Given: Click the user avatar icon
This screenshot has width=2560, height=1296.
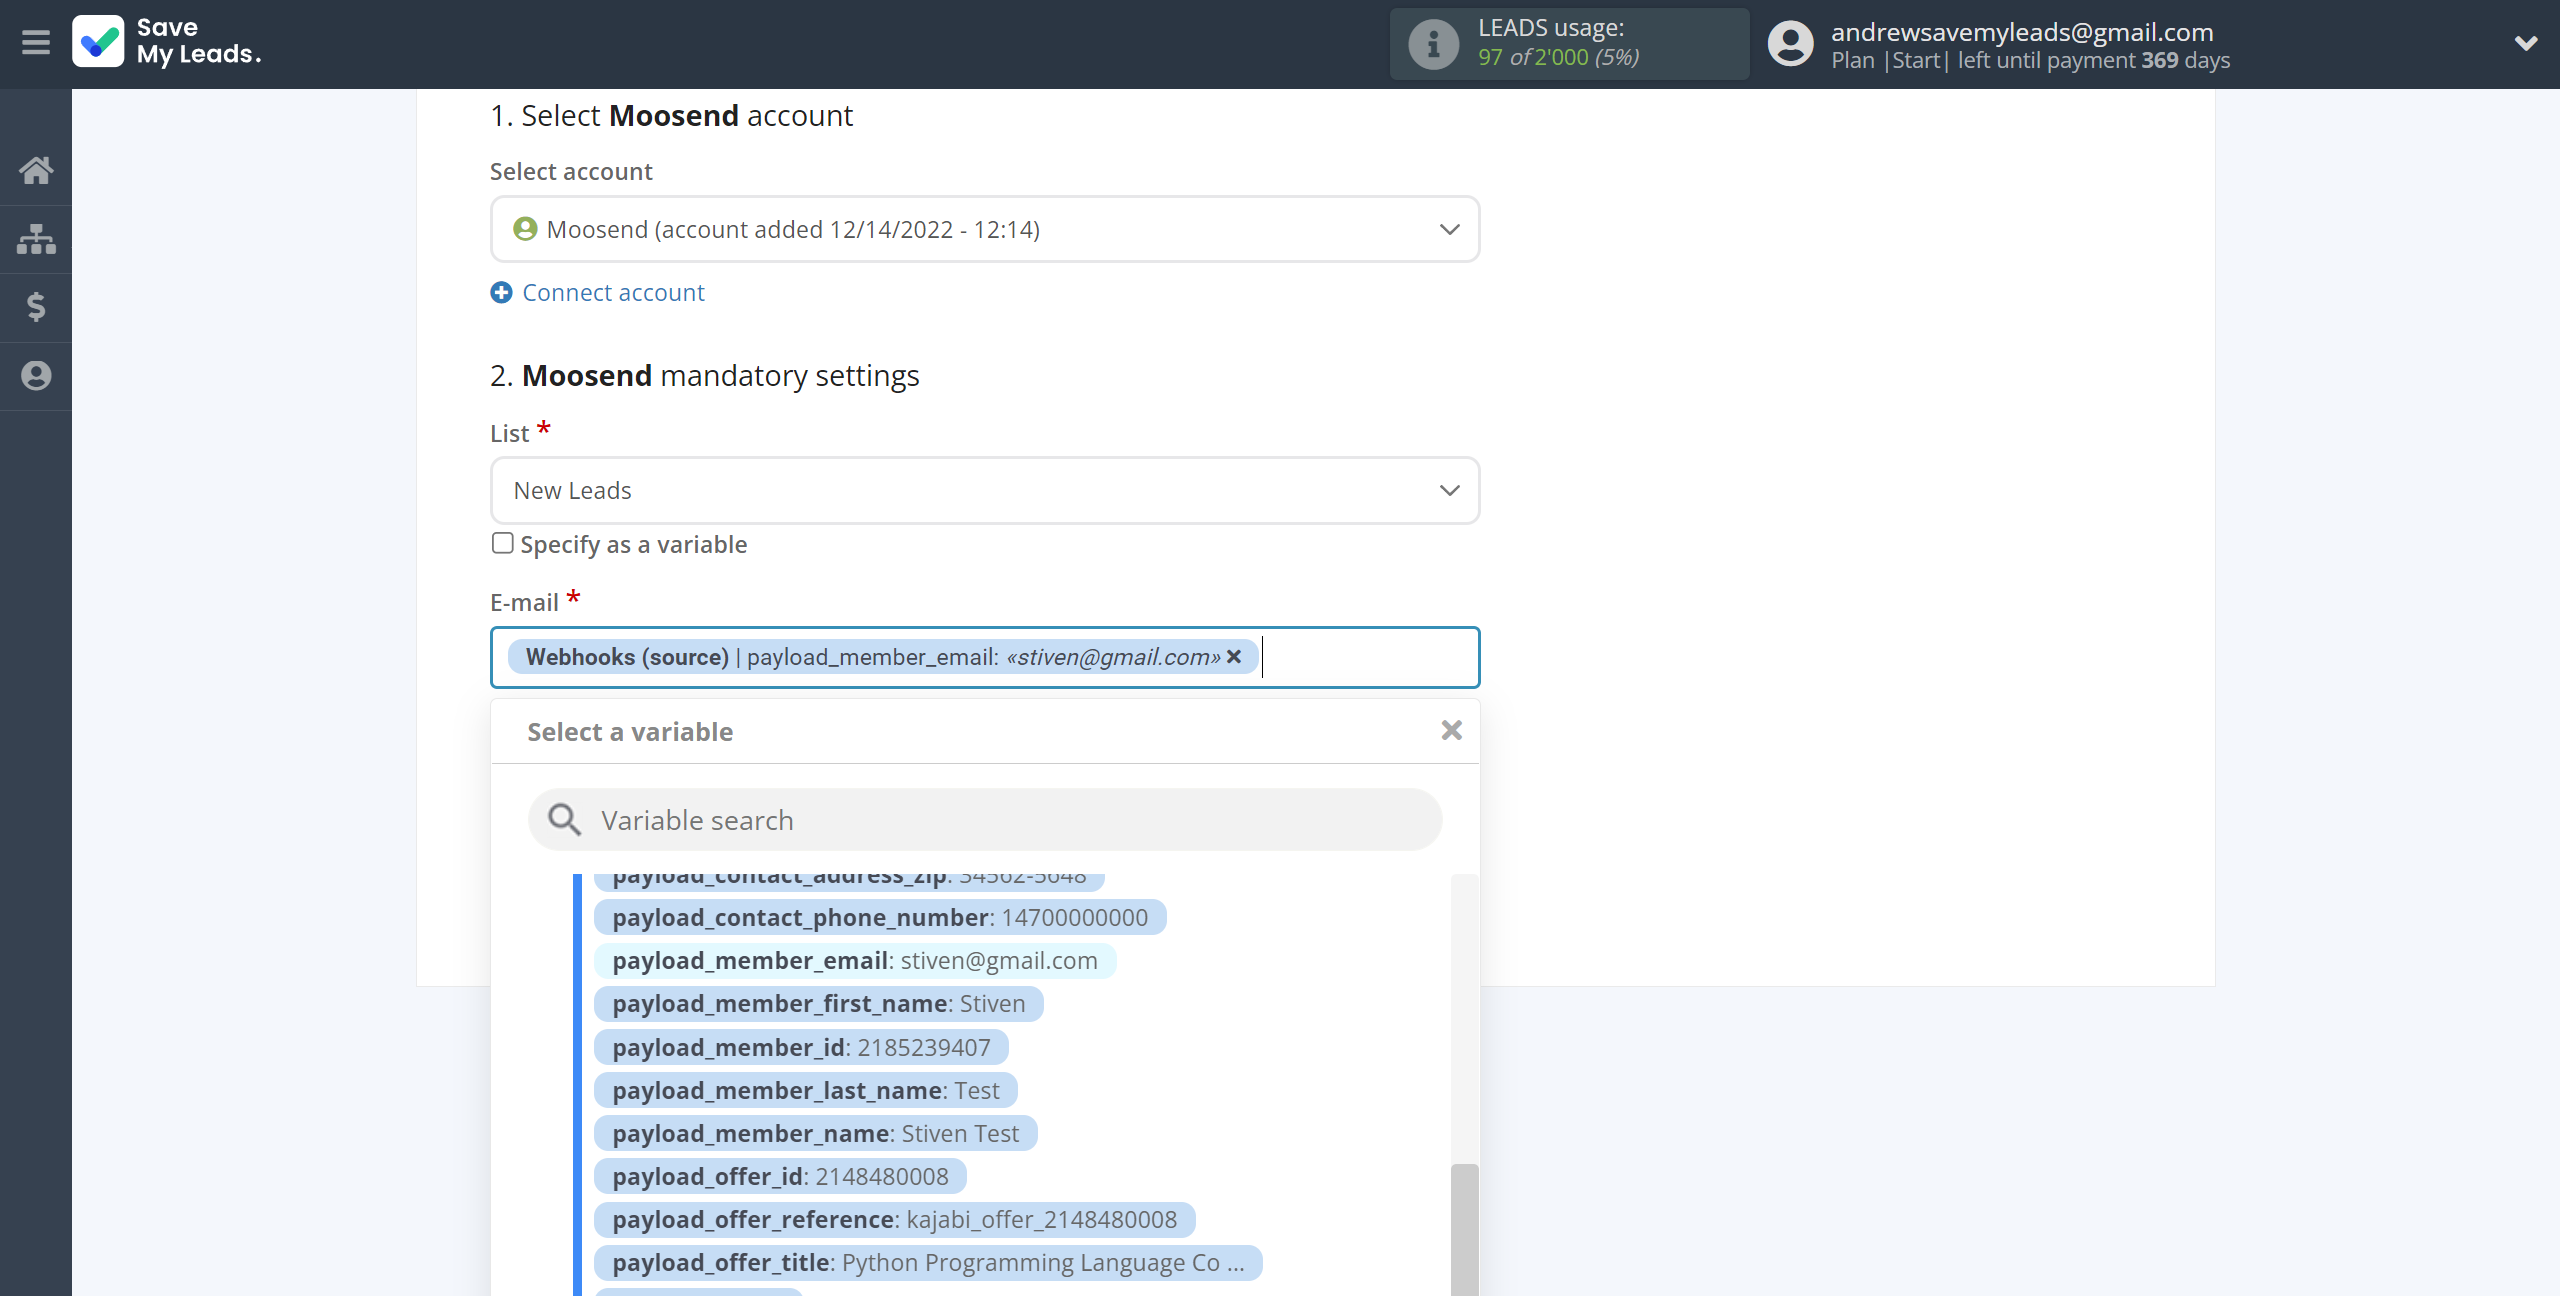Looking at the screenshot, I should pyautogui.click(x=1790, y=44).
